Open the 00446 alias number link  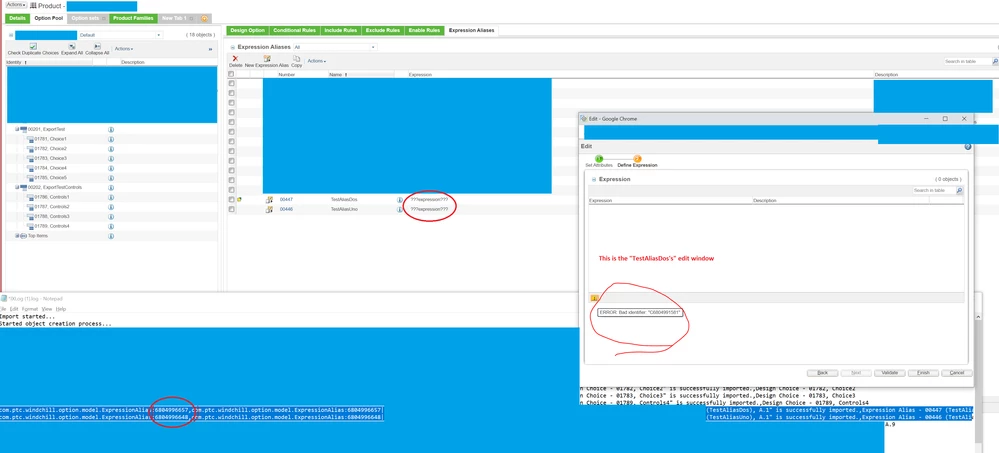(x=286, y=209)
